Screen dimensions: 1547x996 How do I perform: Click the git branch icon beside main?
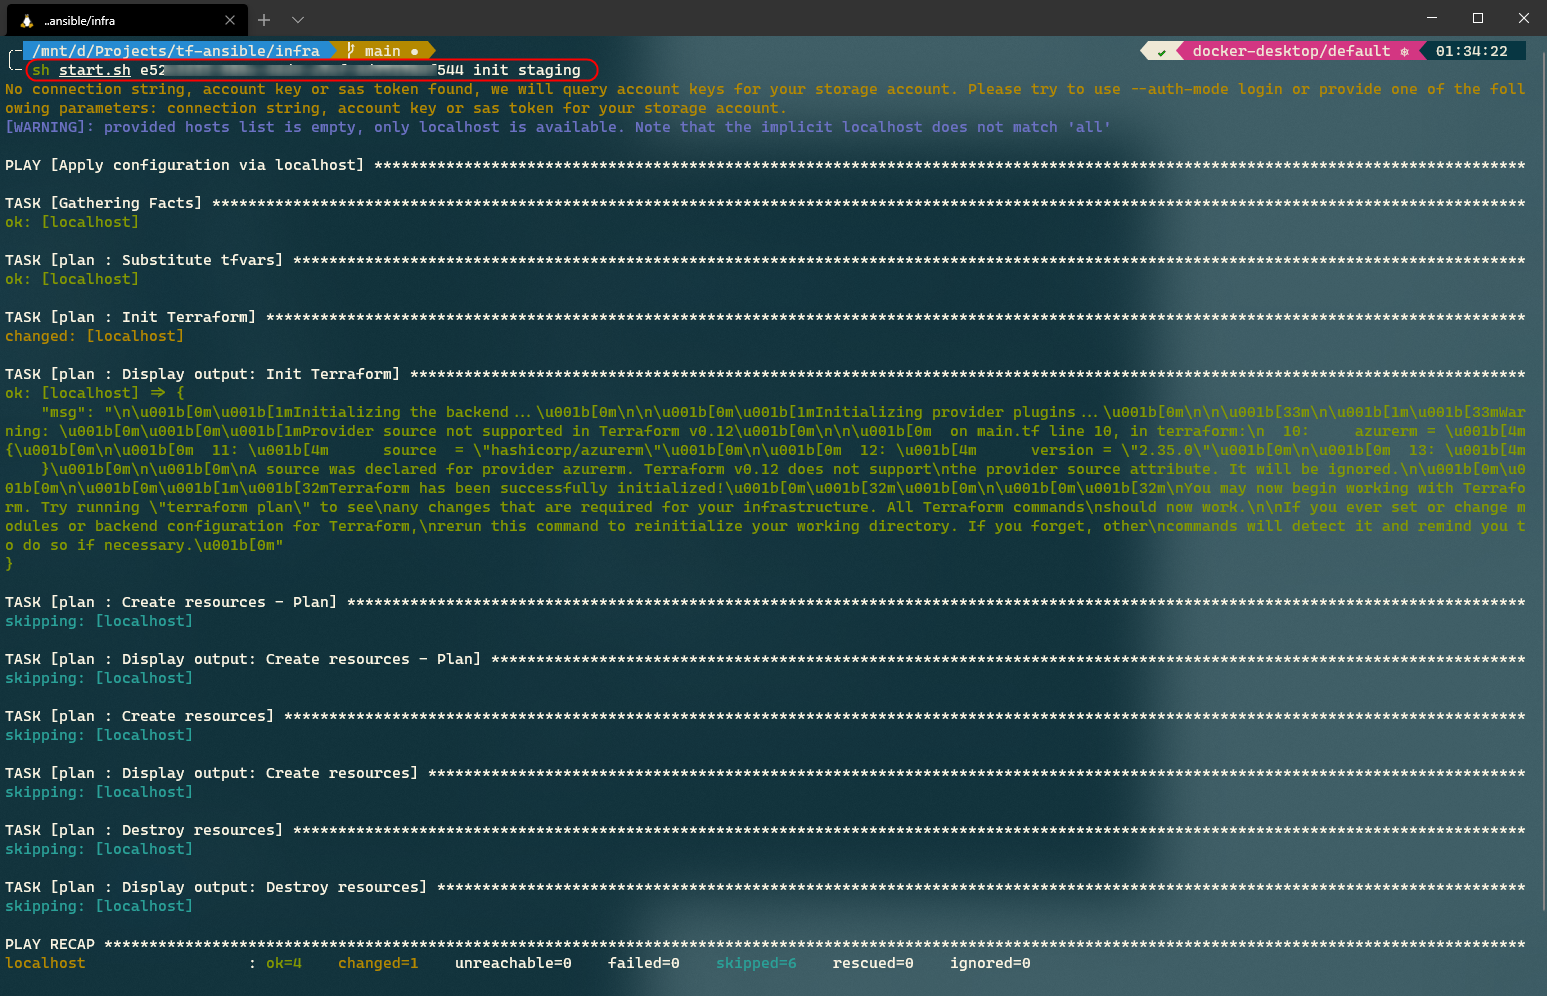(350, 50)
